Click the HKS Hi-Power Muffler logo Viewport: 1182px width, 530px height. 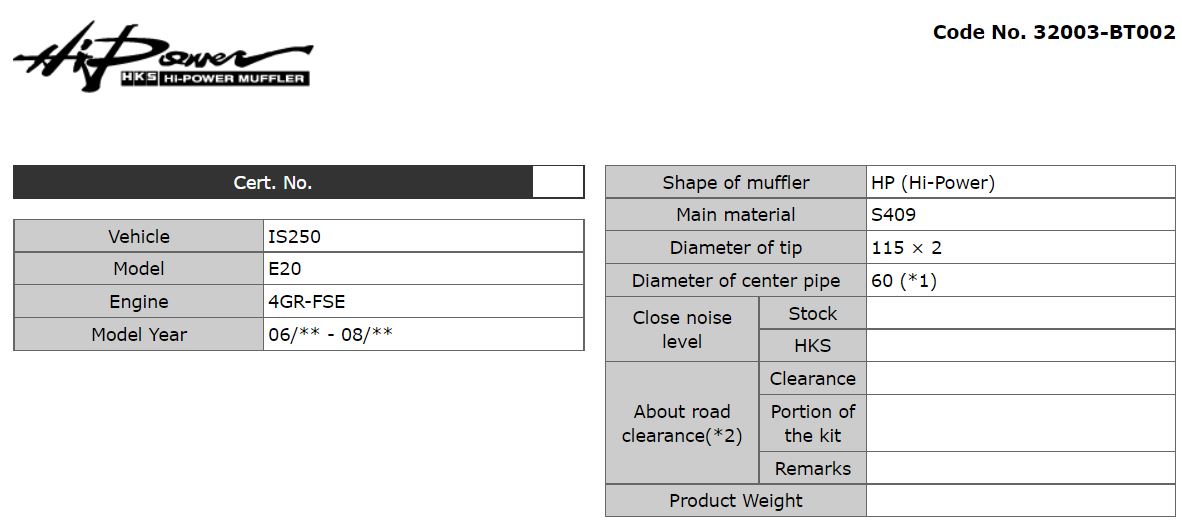(x=163, y=57)
